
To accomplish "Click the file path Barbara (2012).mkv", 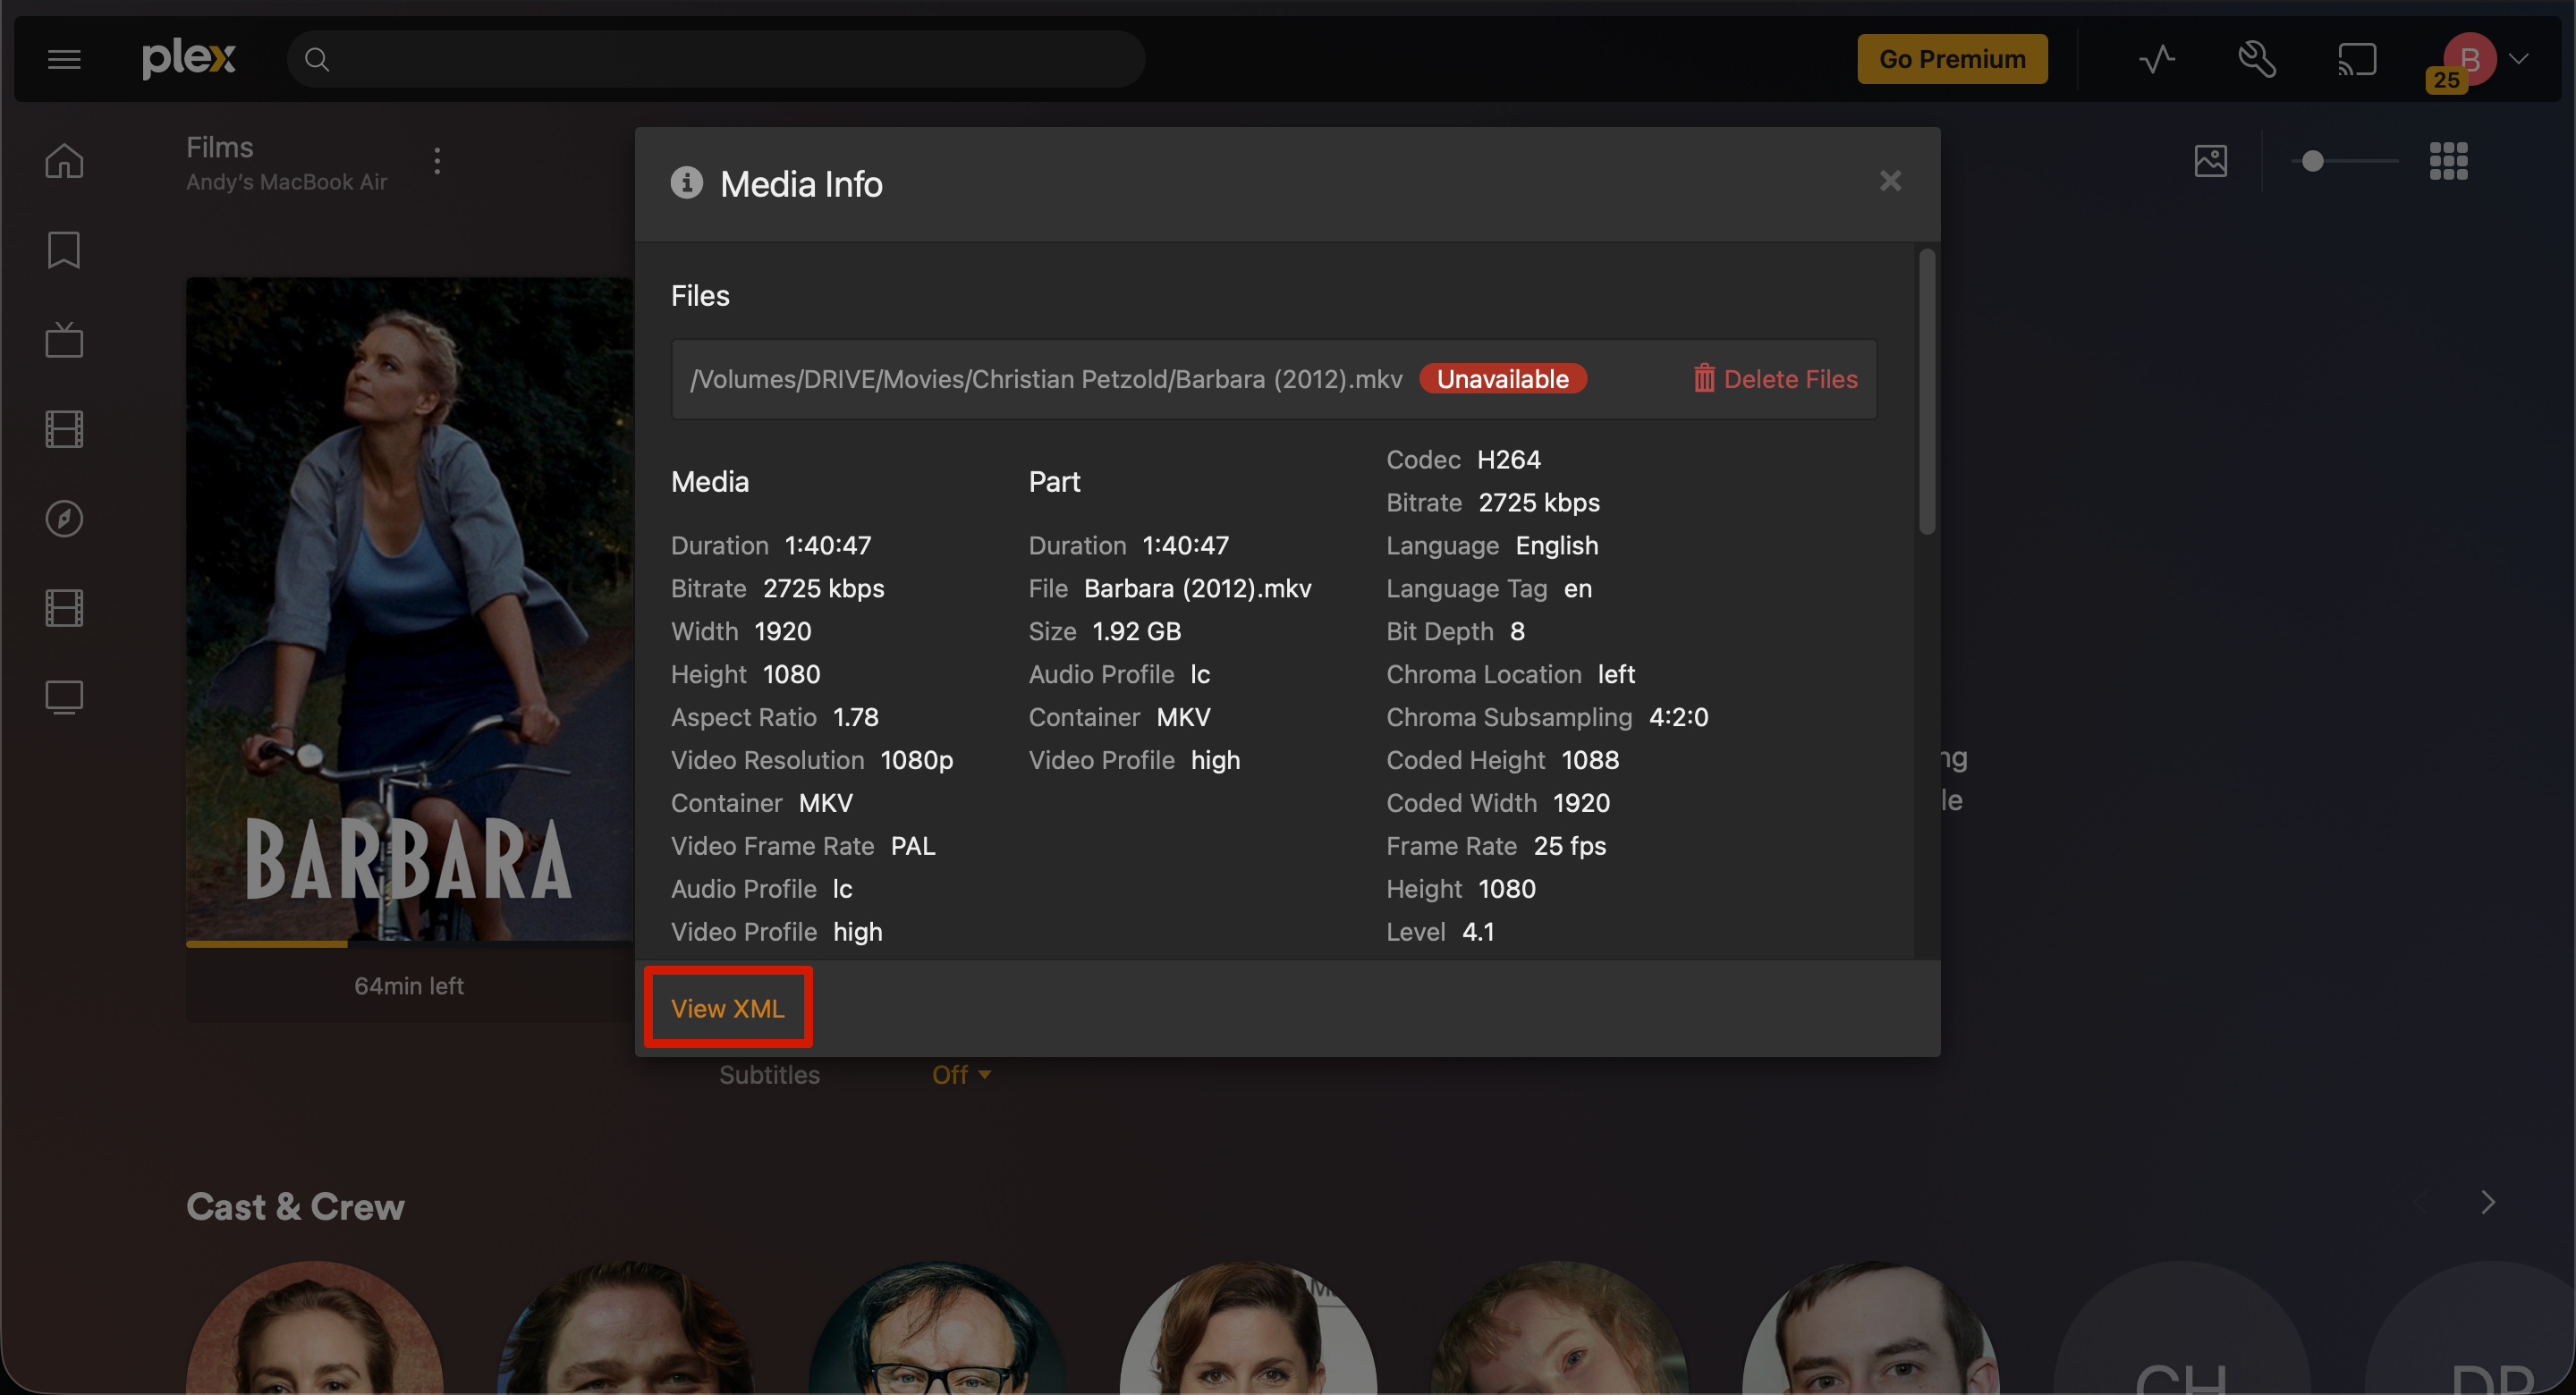I will click(1046, 379).
